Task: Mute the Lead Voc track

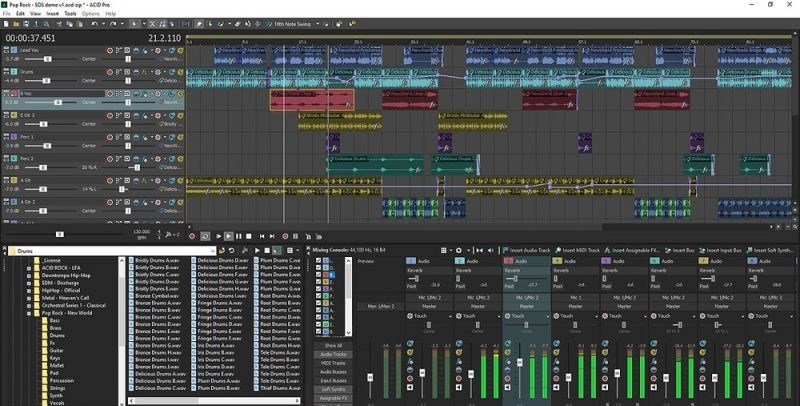Action: [x=172, y=50]
